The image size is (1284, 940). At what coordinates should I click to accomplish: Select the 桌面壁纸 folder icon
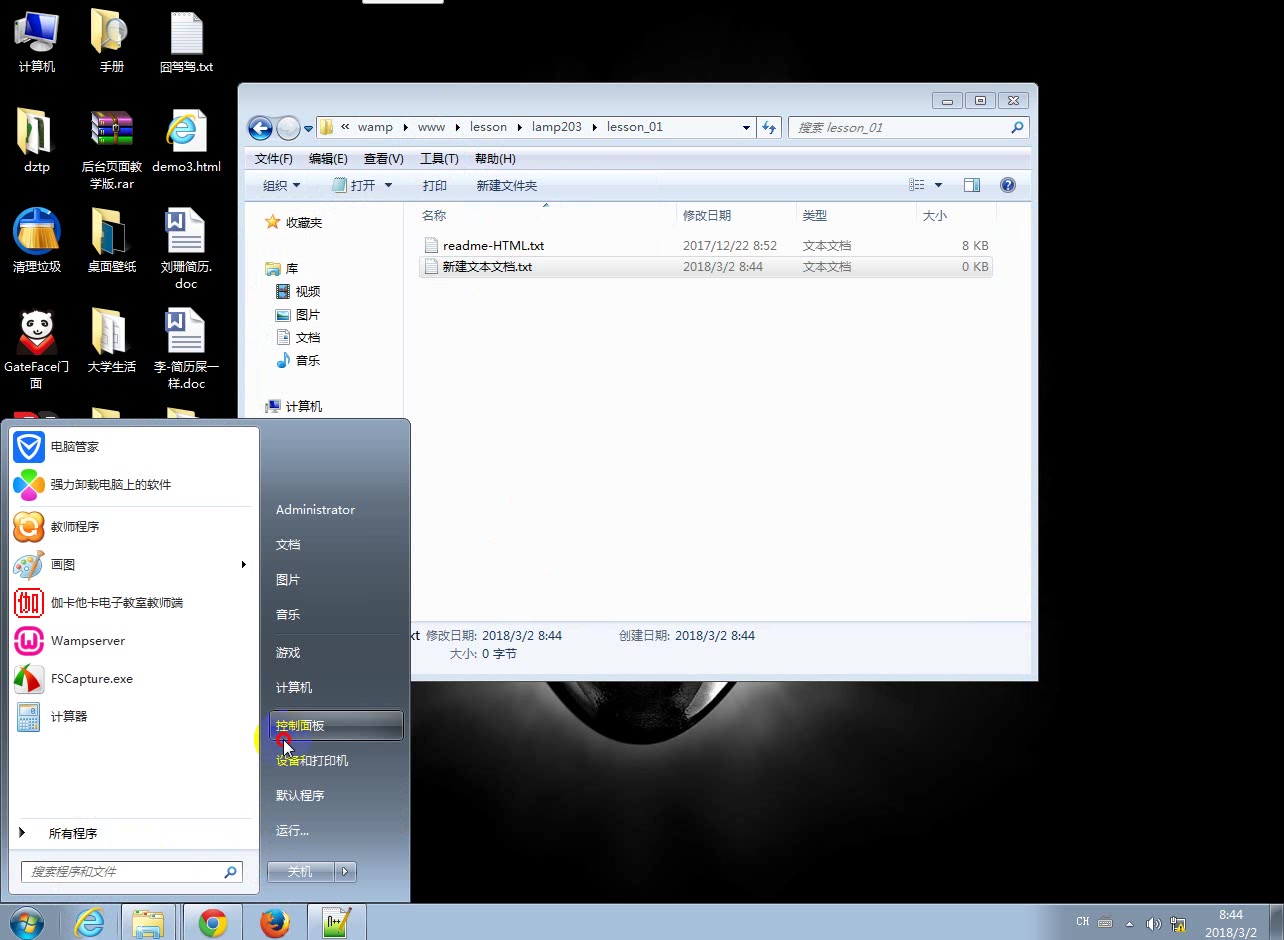click(111, 240)
